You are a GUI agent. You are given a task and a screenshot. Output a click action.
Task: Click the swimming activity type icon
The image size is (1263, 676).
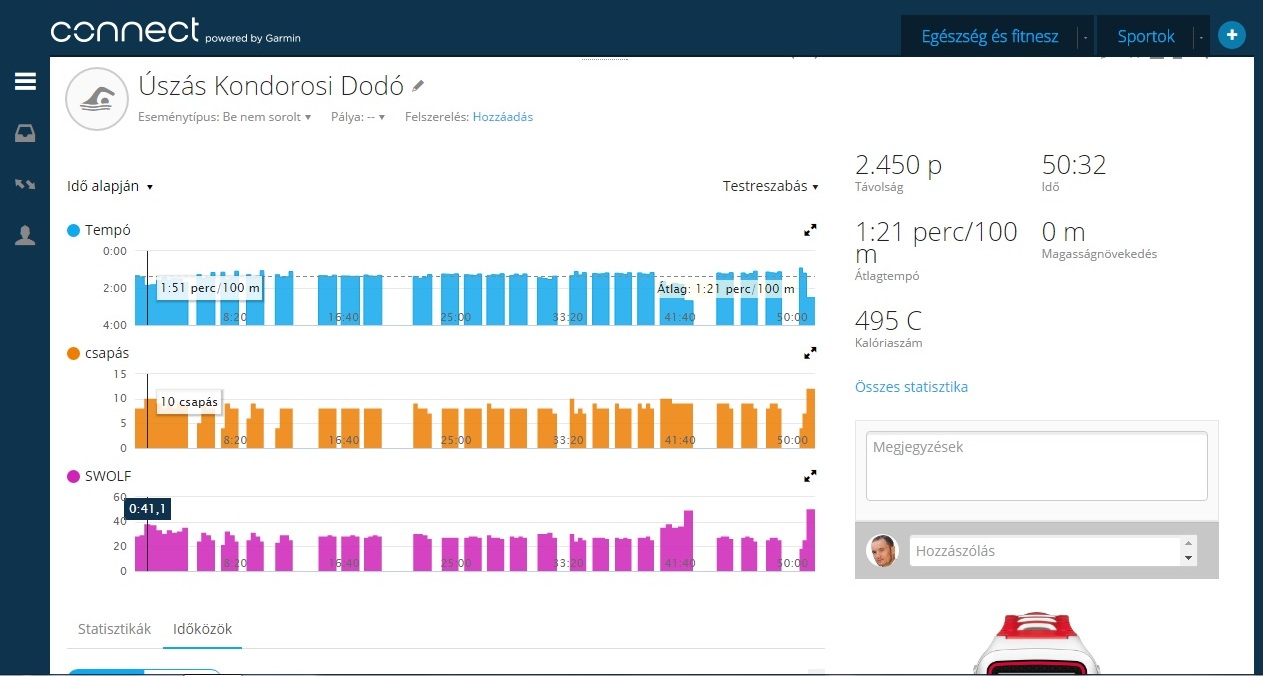[x=97, y=99]
